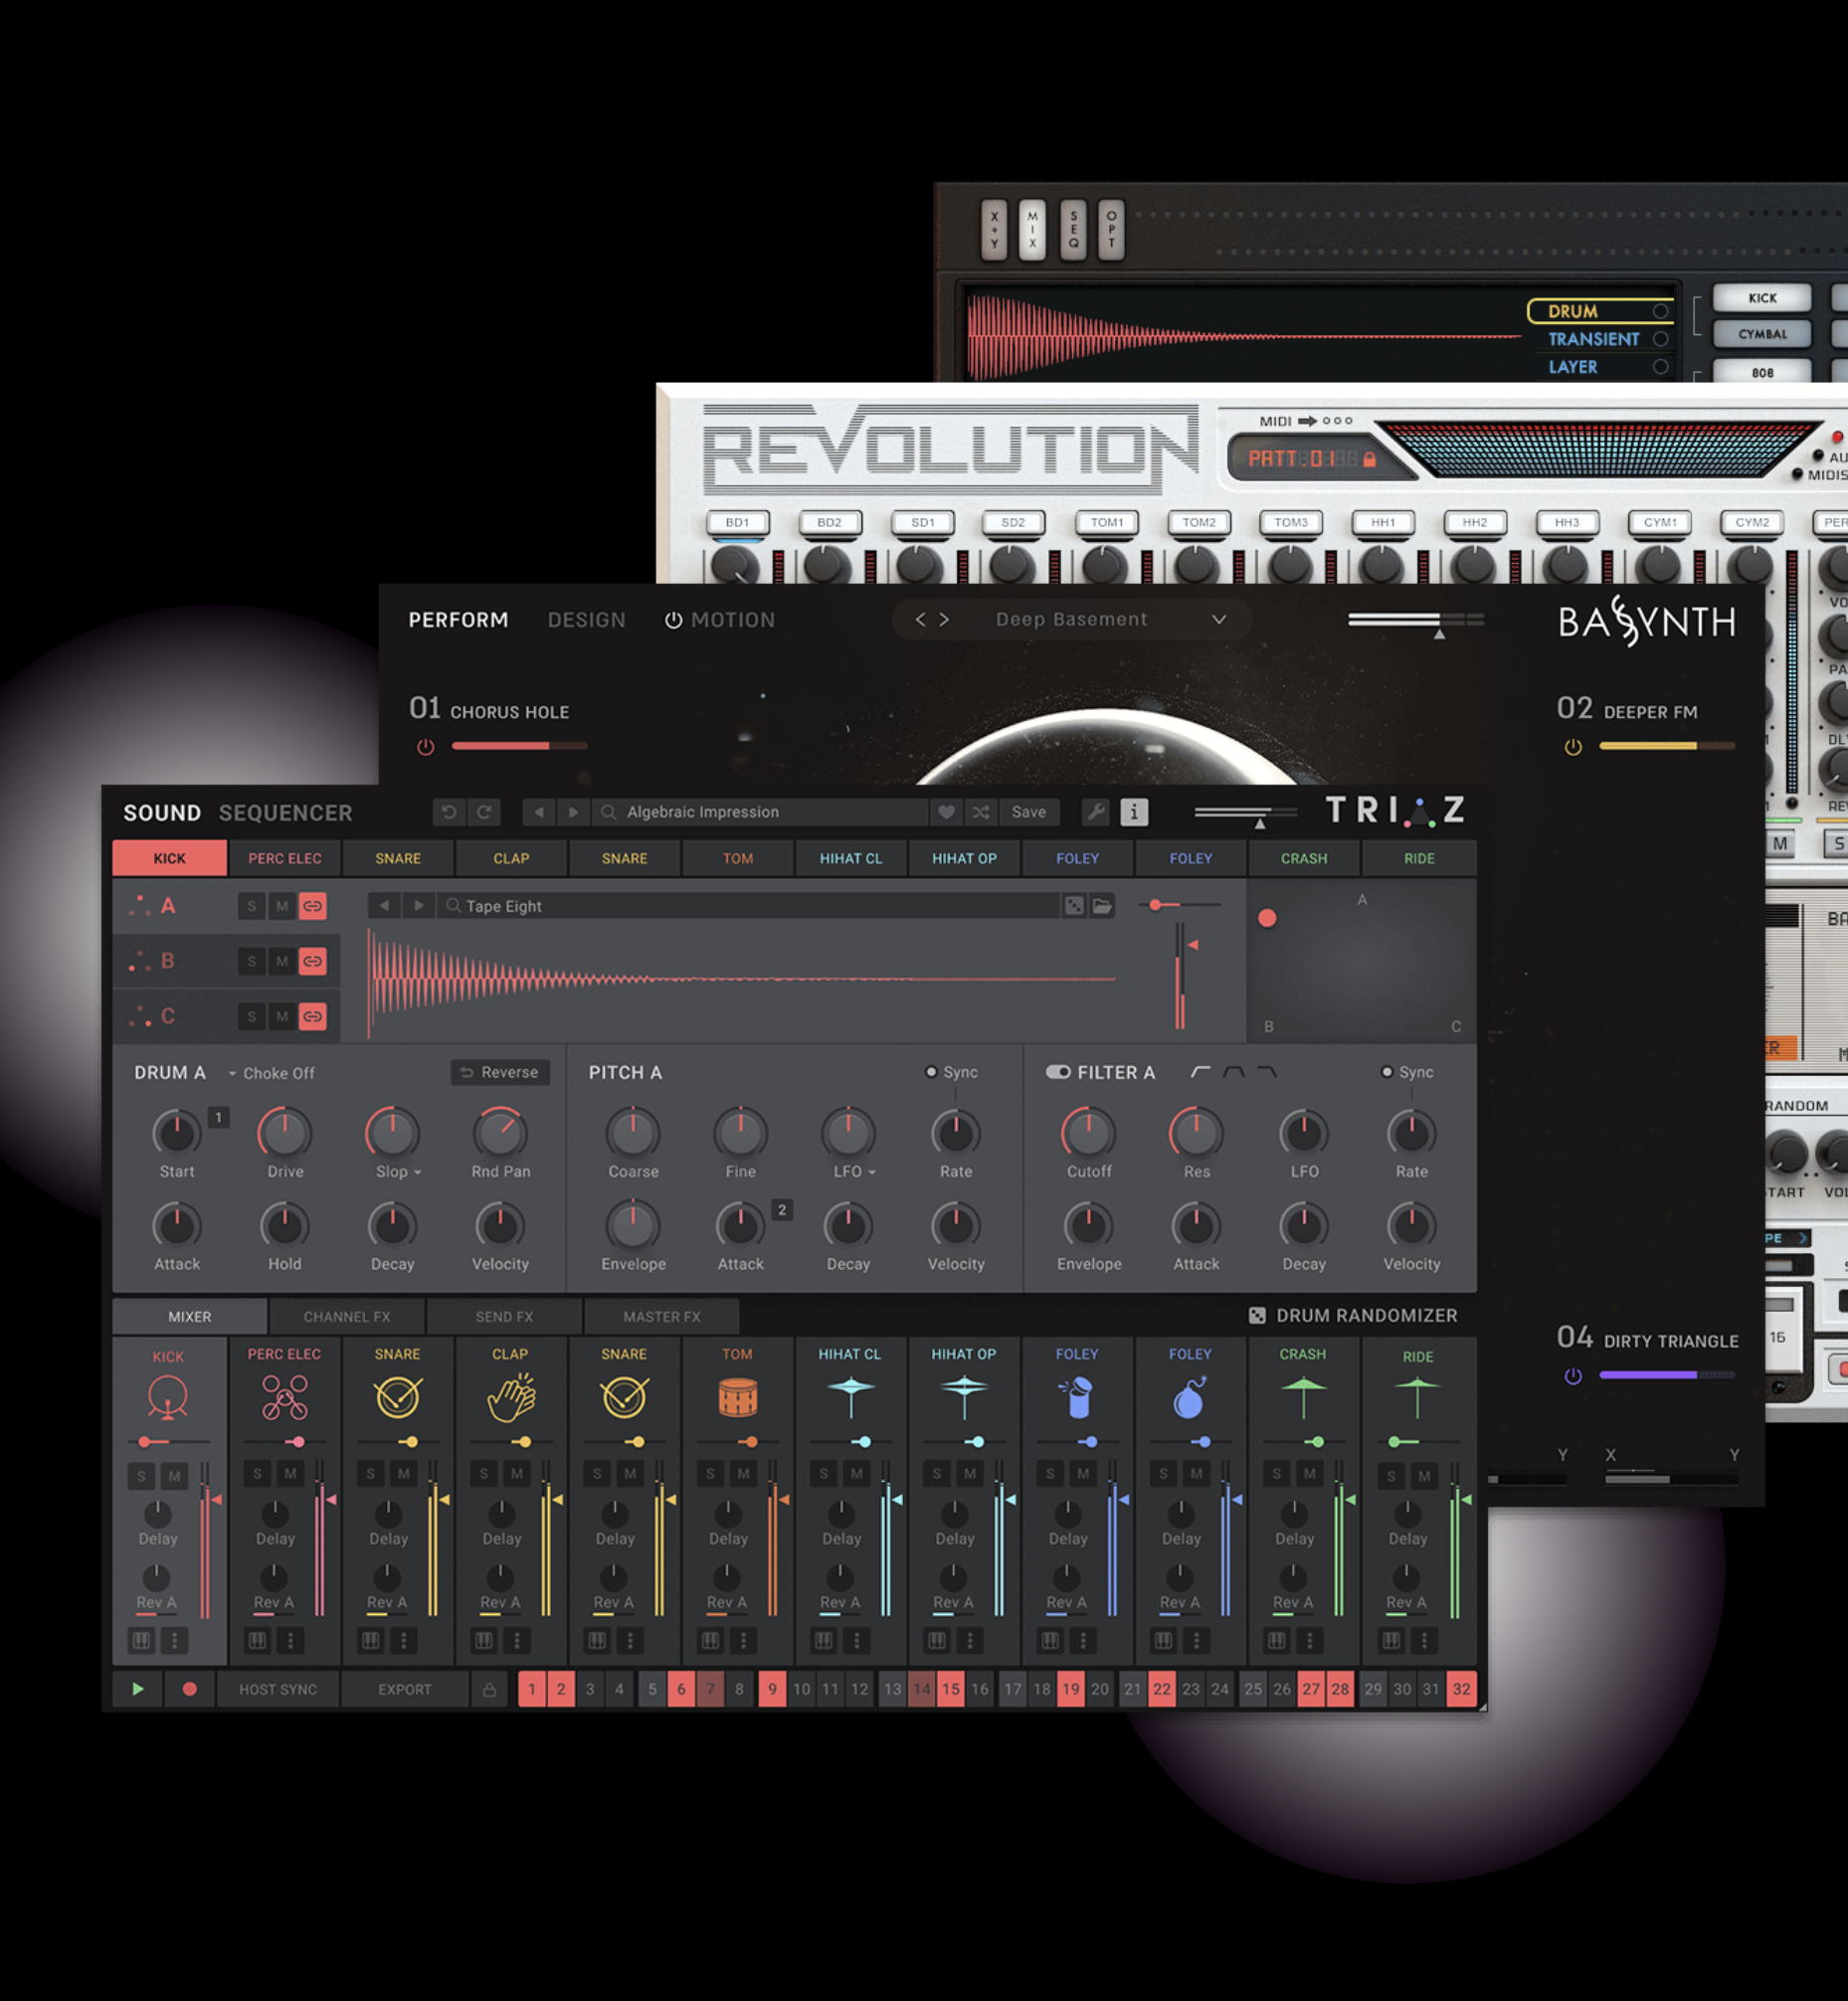This screenshot has width=1848, height=2001.
Task: Click the Export button
Action: click(405, 1689)
